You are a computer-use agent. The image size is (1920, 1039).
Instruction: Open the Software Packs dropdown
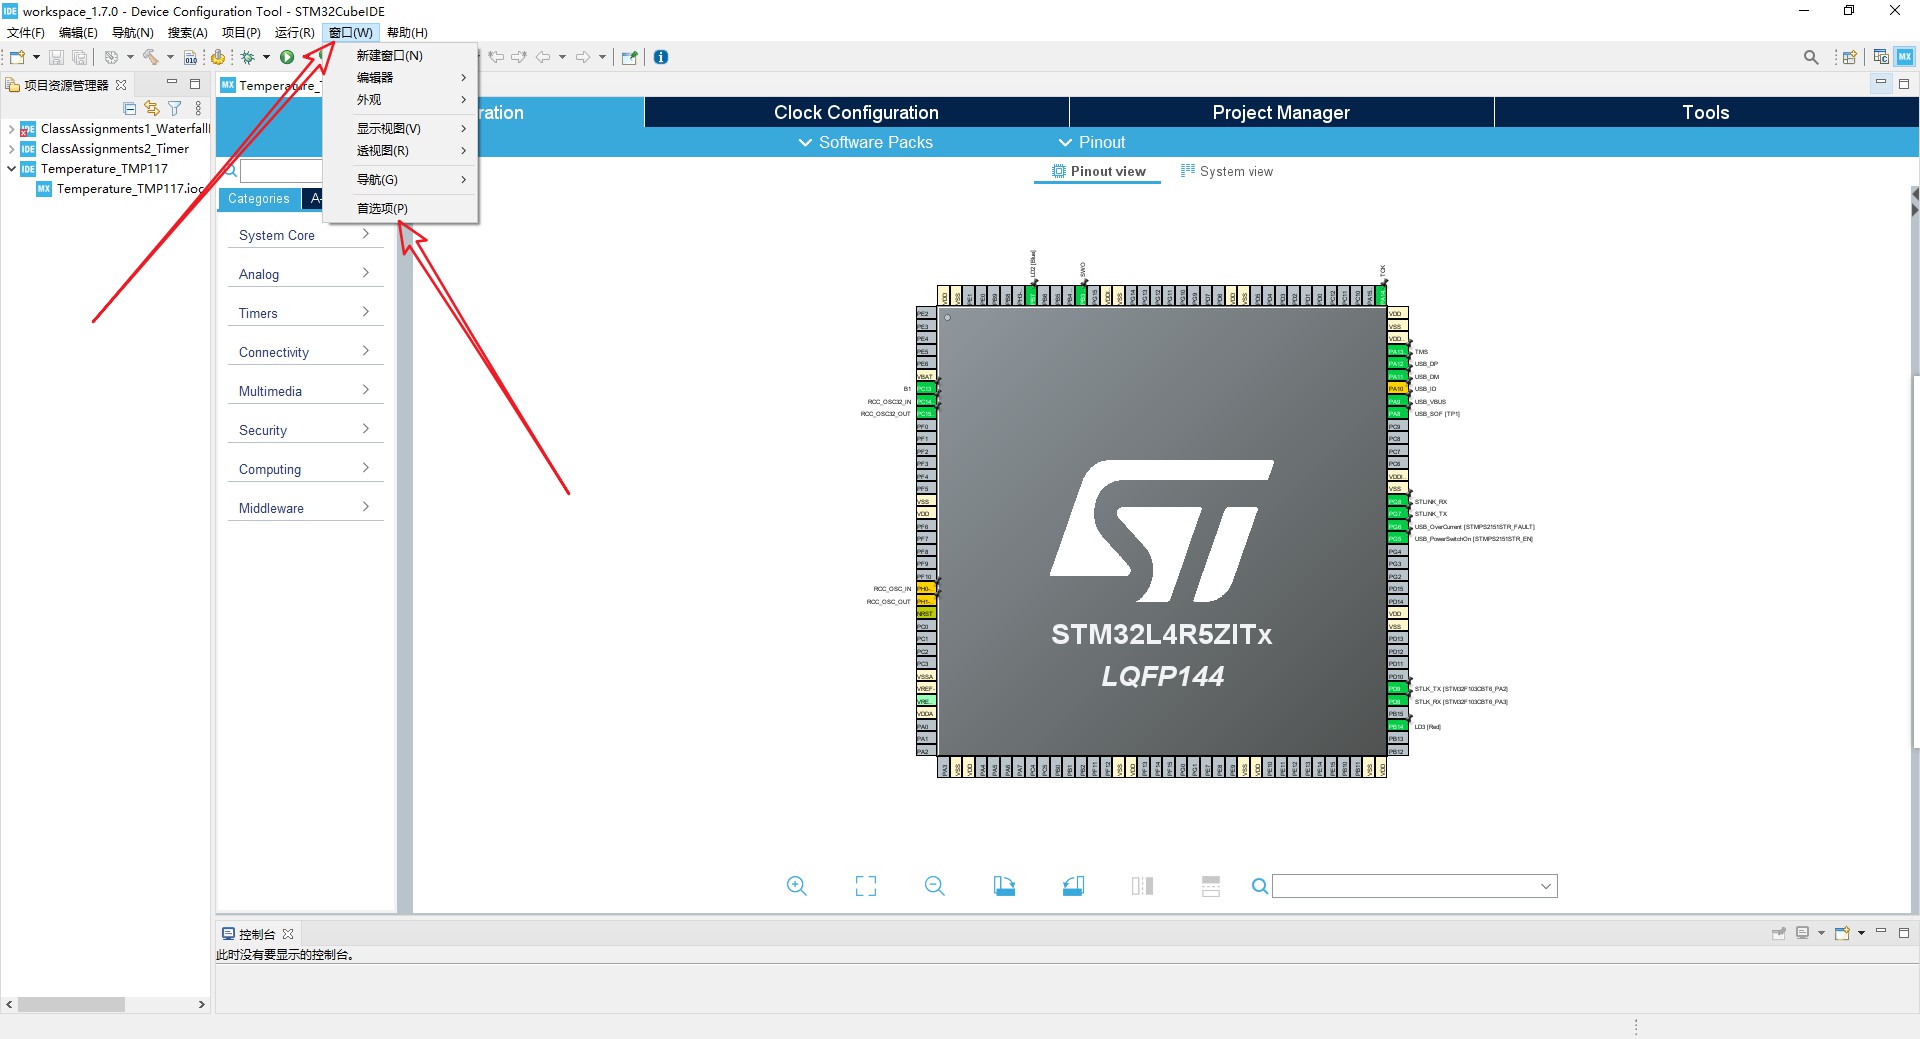(865, 142)
